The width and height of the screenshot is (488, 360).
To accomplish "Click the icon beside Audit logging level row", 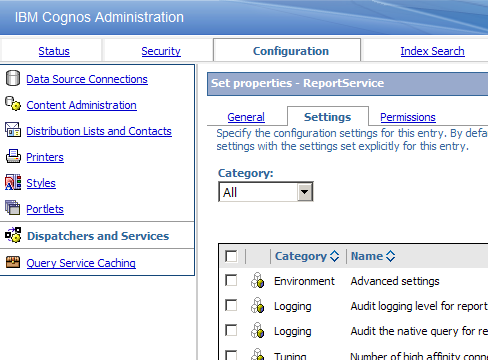I will [257, 306].
